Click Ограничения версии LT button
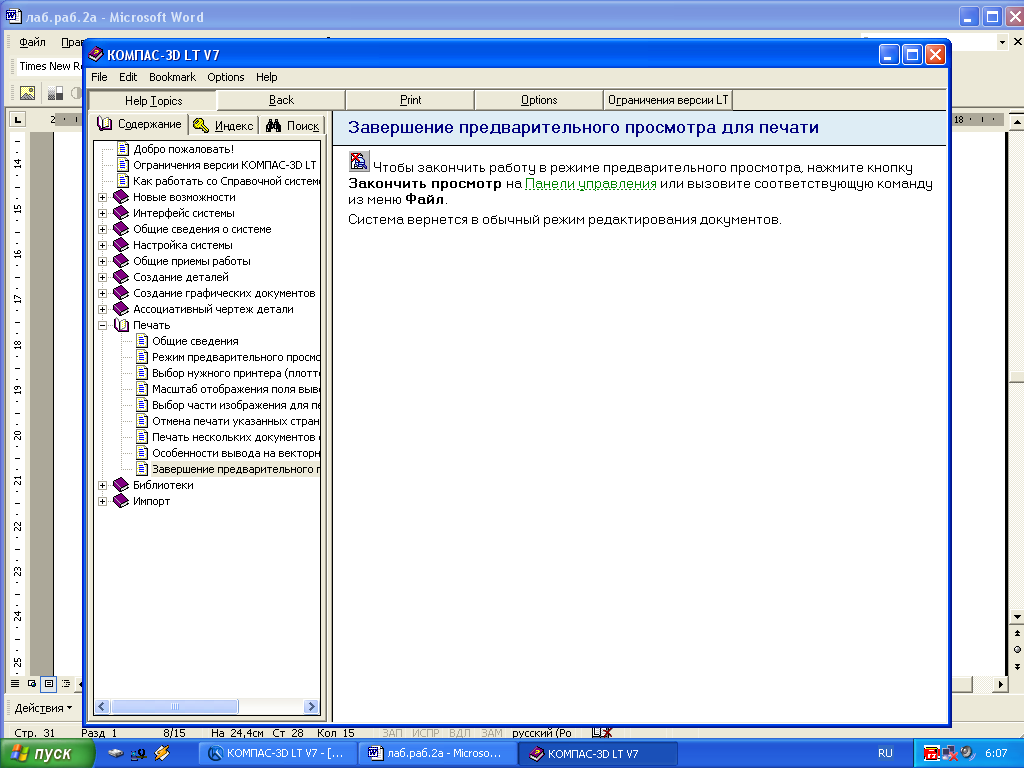 click(x=667, y=100)
